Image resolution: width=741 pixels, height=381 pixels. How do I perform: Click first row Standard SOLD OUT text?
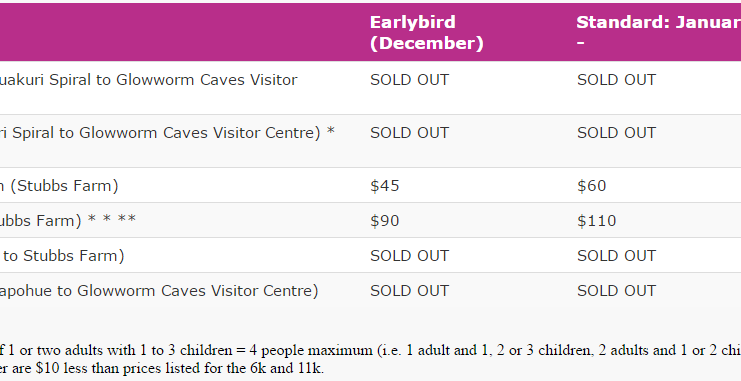[x=616, y=80]
